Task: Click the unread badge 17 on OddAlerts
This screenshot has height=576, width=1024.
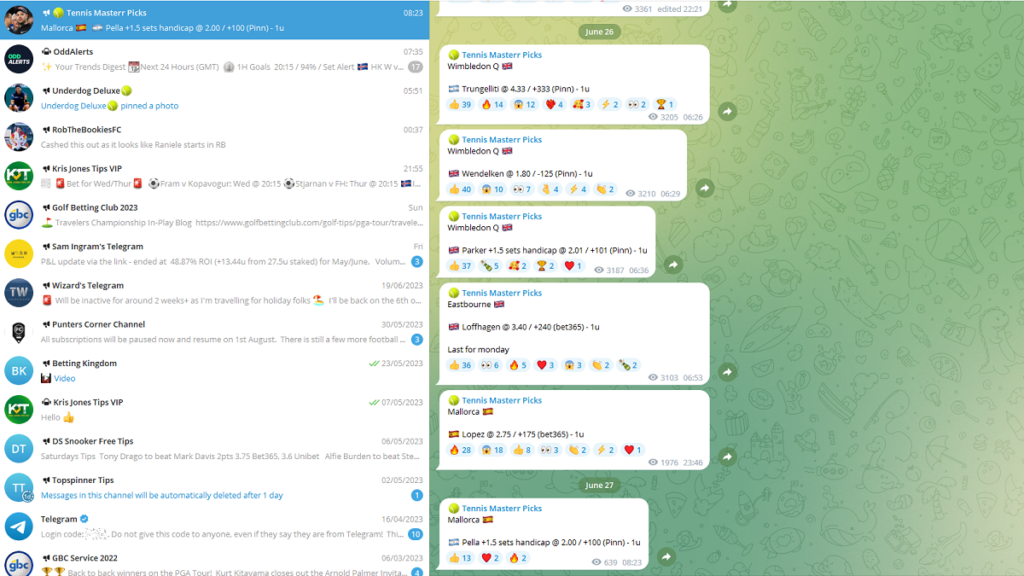Action: pyautogui.click(x=415, y=67)
